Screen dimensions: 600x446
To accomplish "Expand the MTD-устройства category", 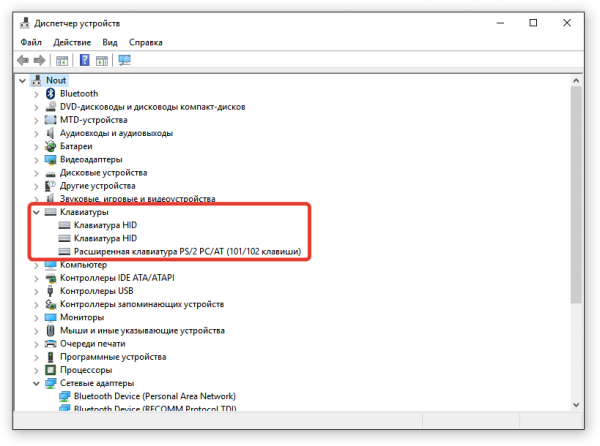I will tap(36, 120).
